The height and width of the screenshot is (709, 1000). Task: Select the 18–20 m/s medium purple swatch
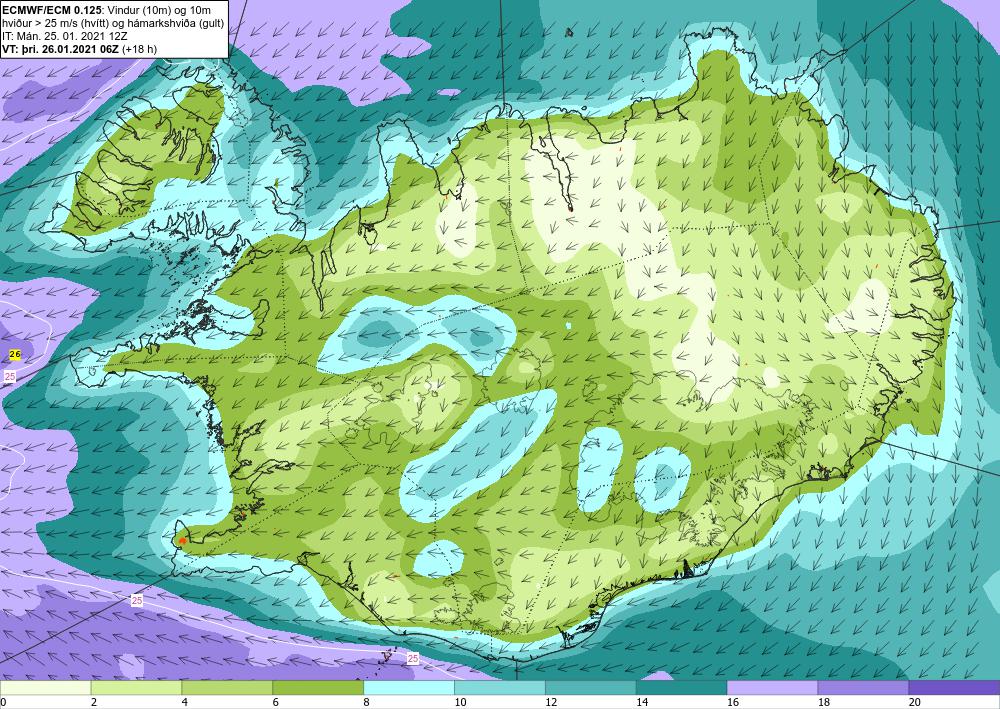pos(863,688)
